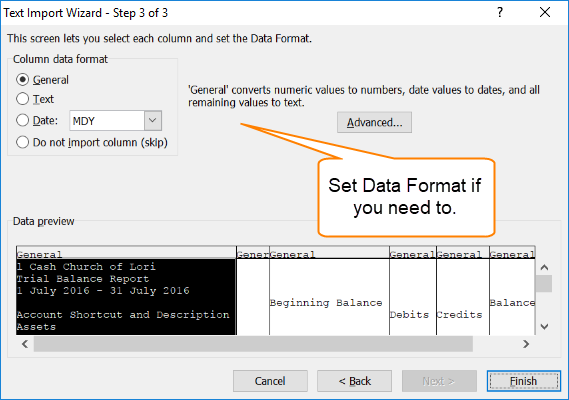This screenshot has width=569, height=400.
Task: Go to the previous step with Back
Action: click(x=355, y=381)
